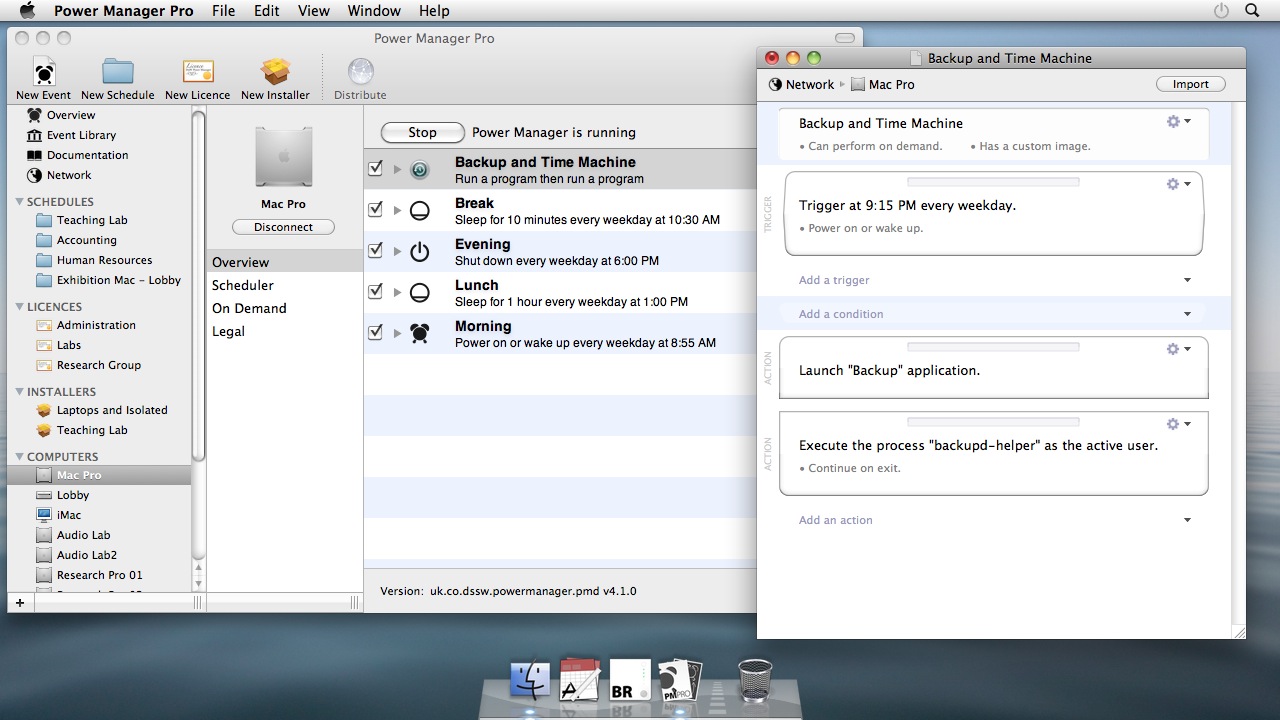Select the iMac computer
Image resolution: width=1280 pixels, height=720 pixels.
pos(69,515)
